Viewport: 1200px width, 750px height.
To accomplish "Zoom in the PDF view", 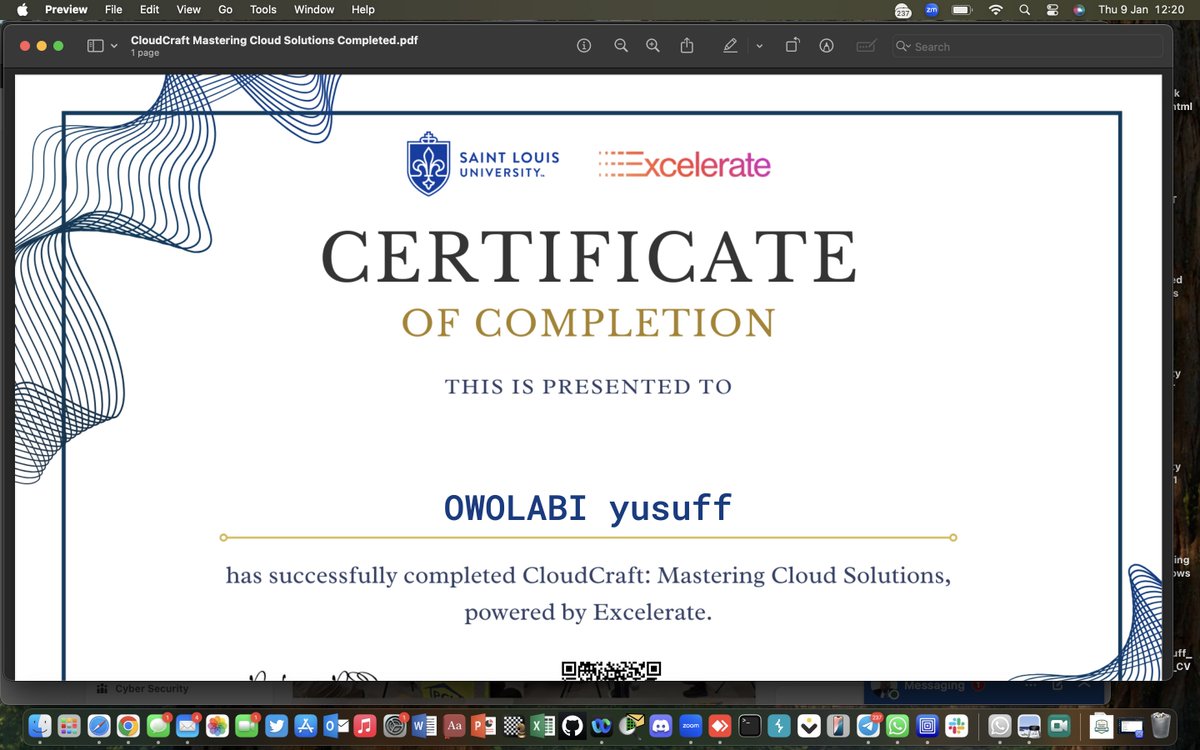I will pos(653,46).
